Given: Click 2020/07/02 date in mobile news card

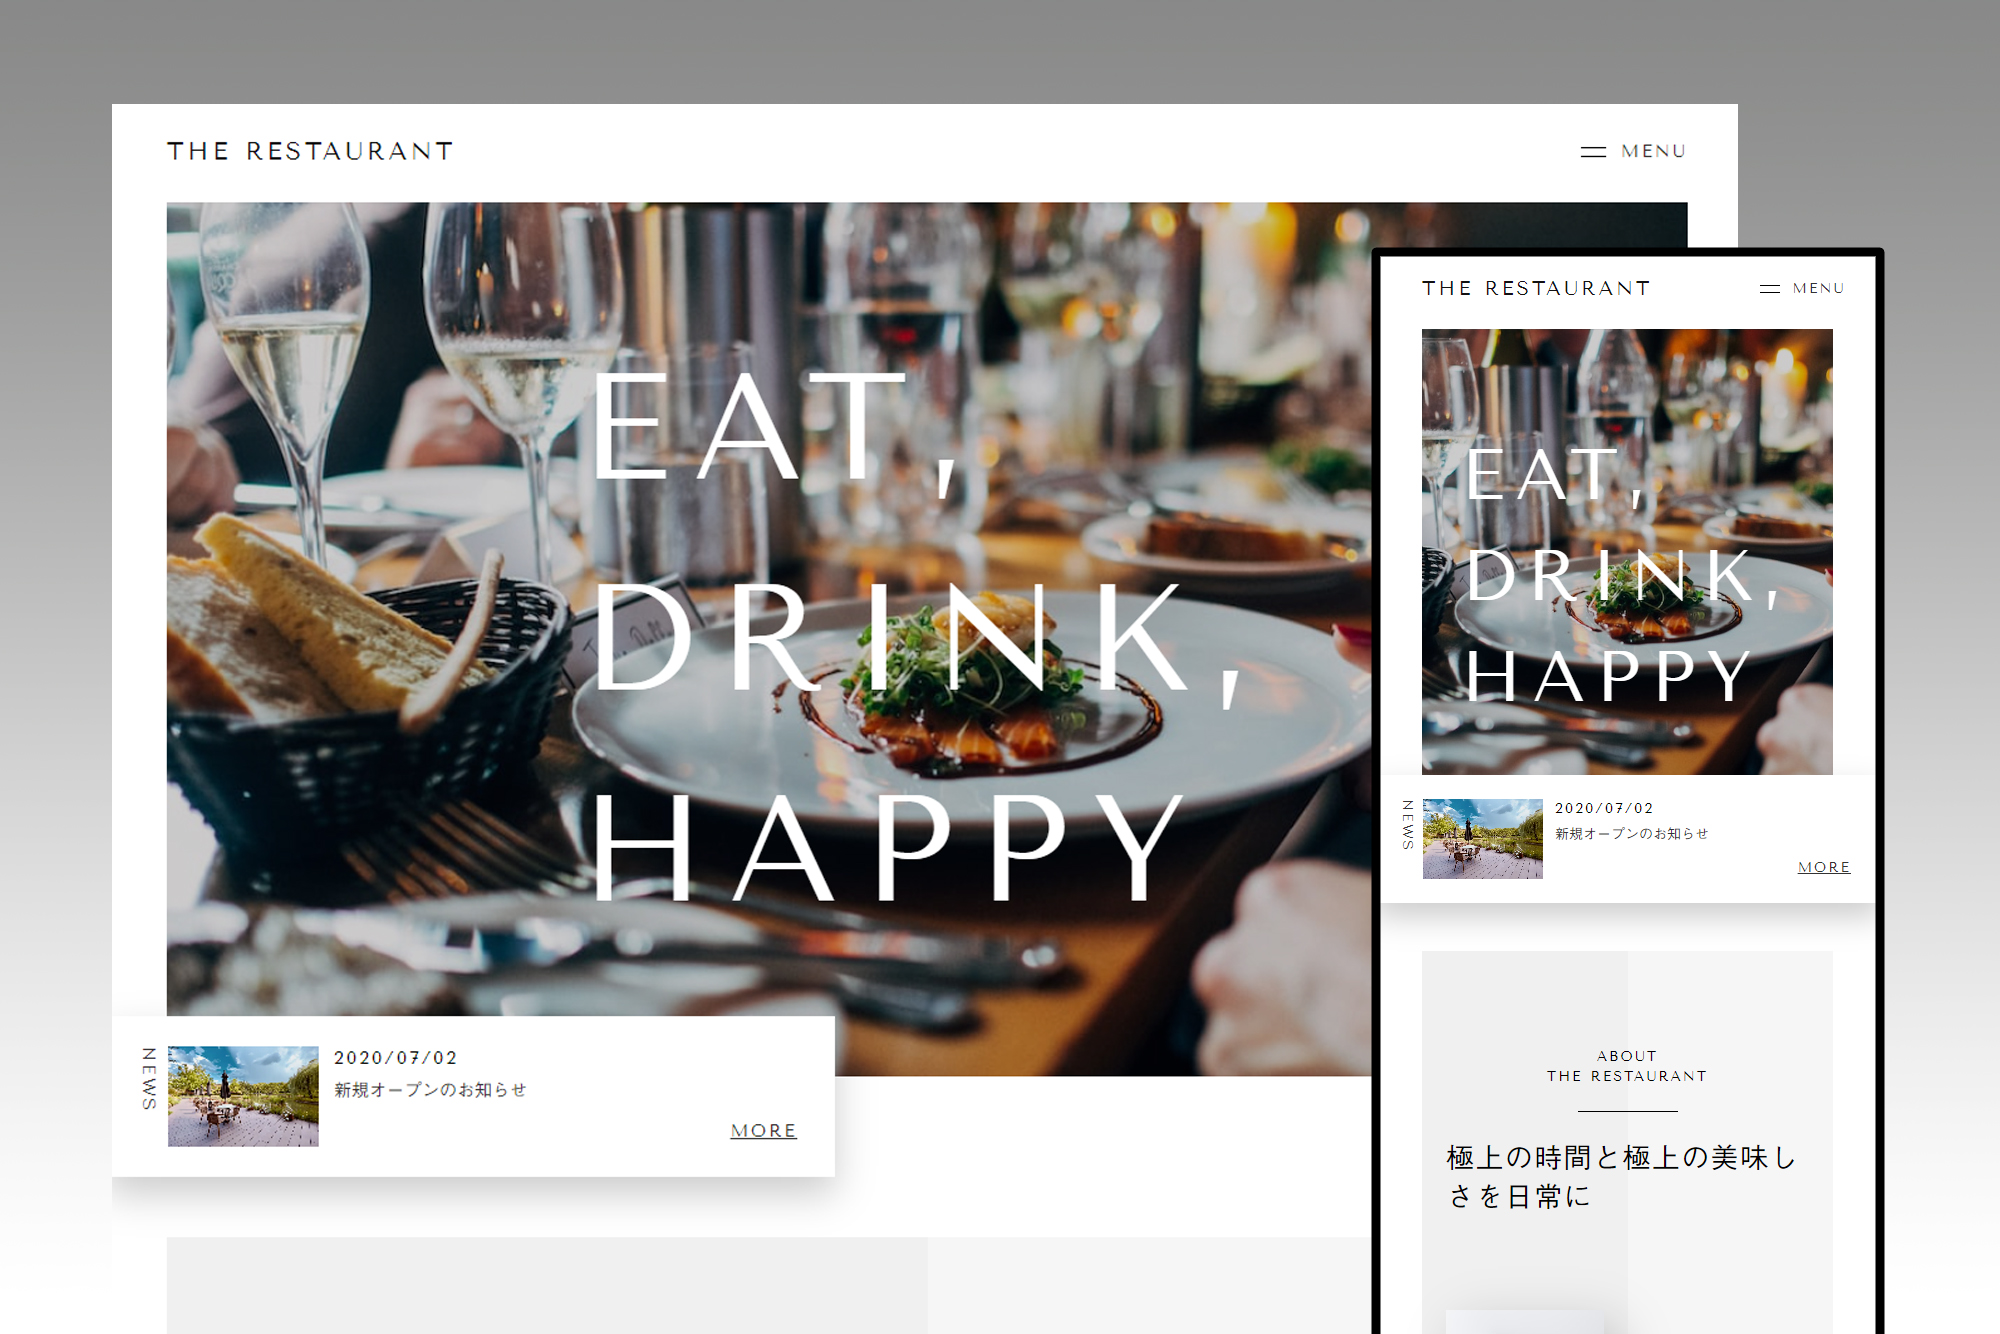Looking at the screenshot, I should (x=1604, y=808).
